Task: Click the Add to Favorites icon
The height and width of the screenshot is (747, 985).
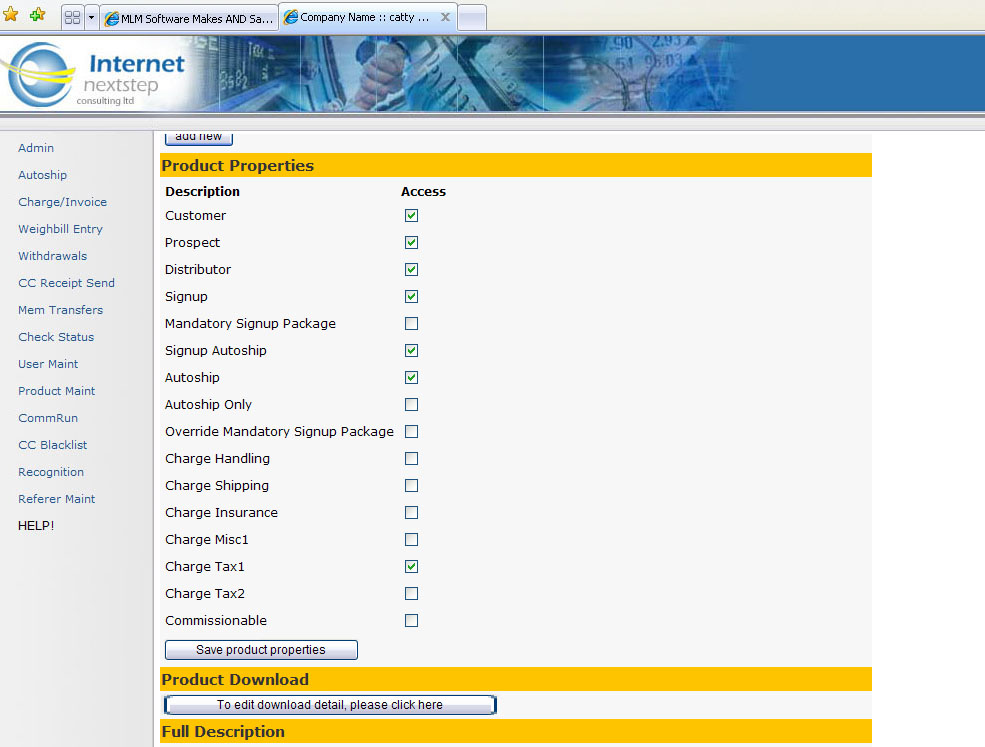Action: tap(37, 15)
